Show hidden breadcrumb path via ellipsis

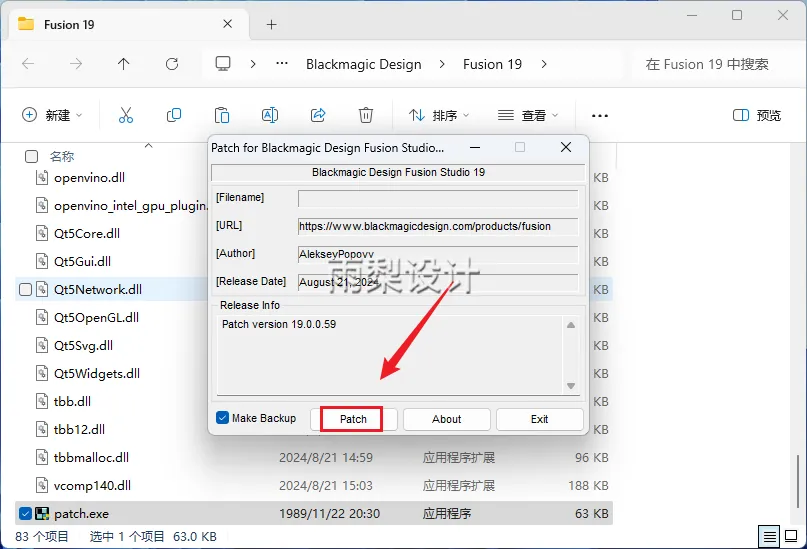(282, 64)
